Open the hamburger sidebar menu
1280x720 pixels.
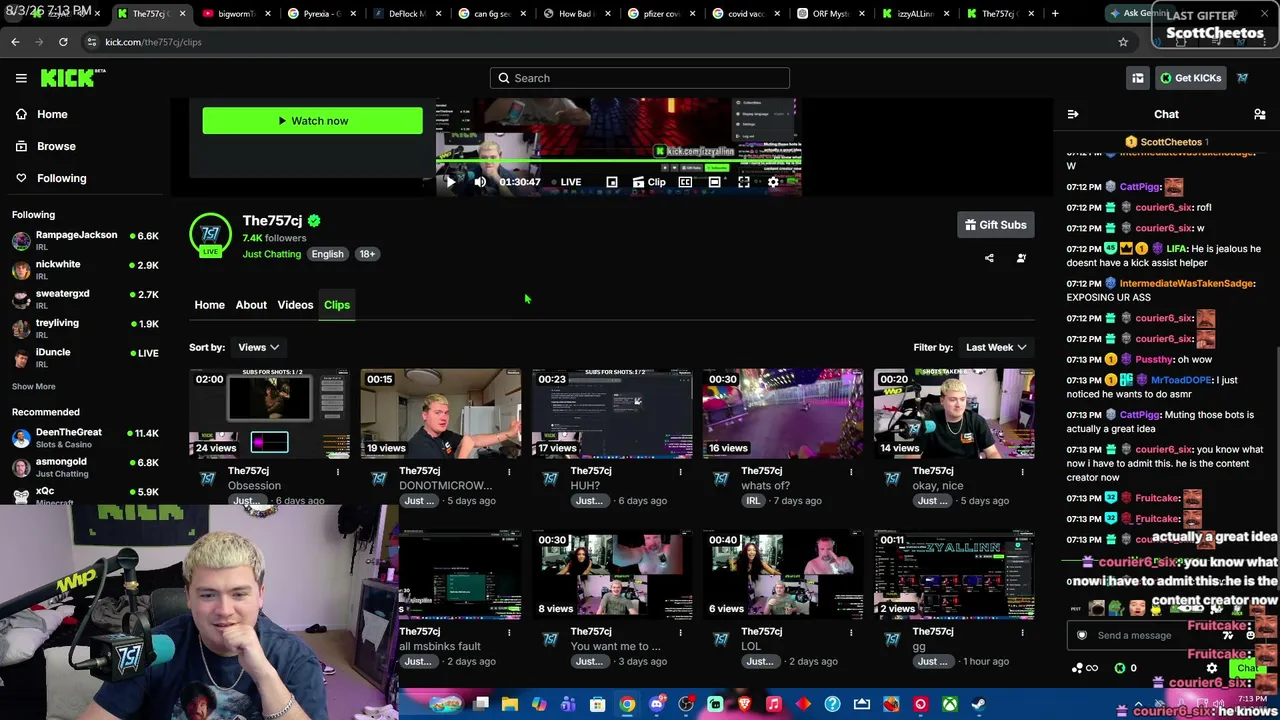click(21, 78)
